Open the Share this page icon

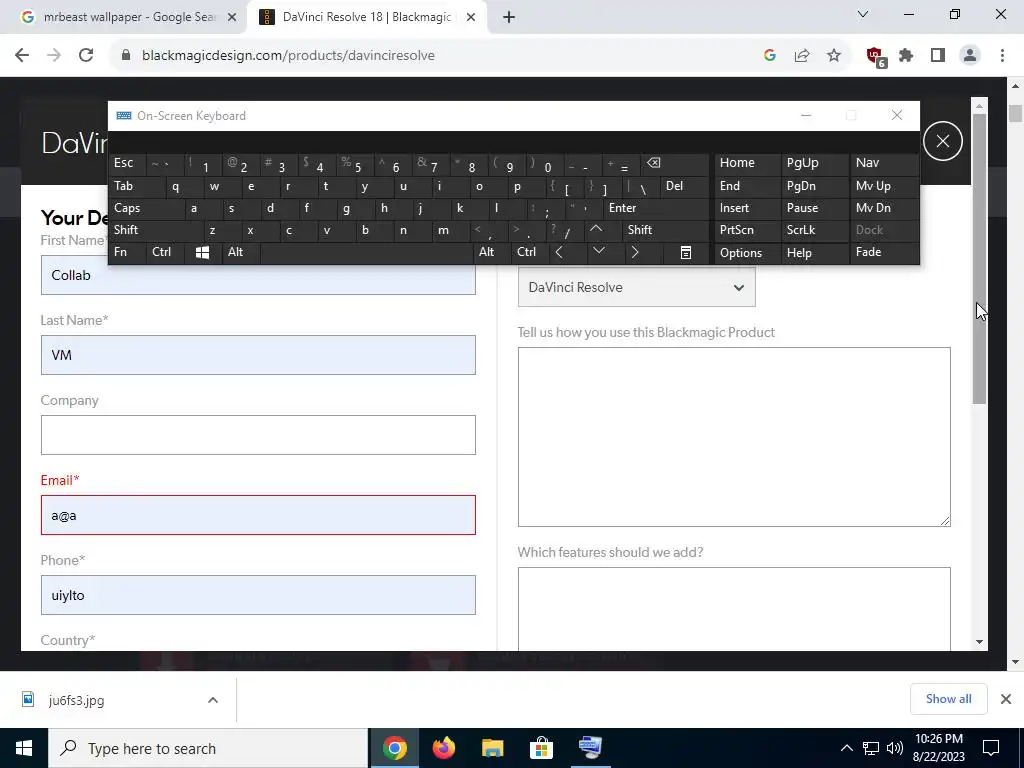click(x=802, y=56)
